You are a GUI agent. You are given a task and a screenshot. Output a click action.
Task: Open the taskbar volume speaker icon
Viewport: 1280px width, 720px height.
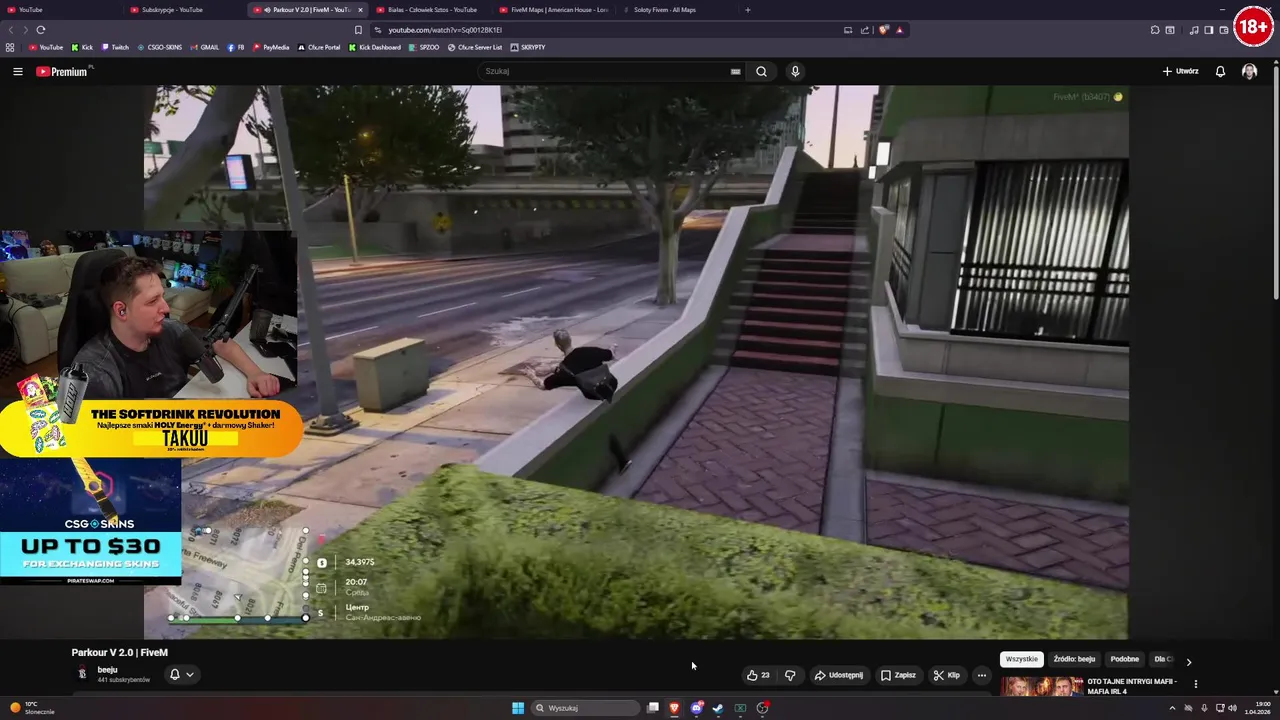click(1231, 708)
